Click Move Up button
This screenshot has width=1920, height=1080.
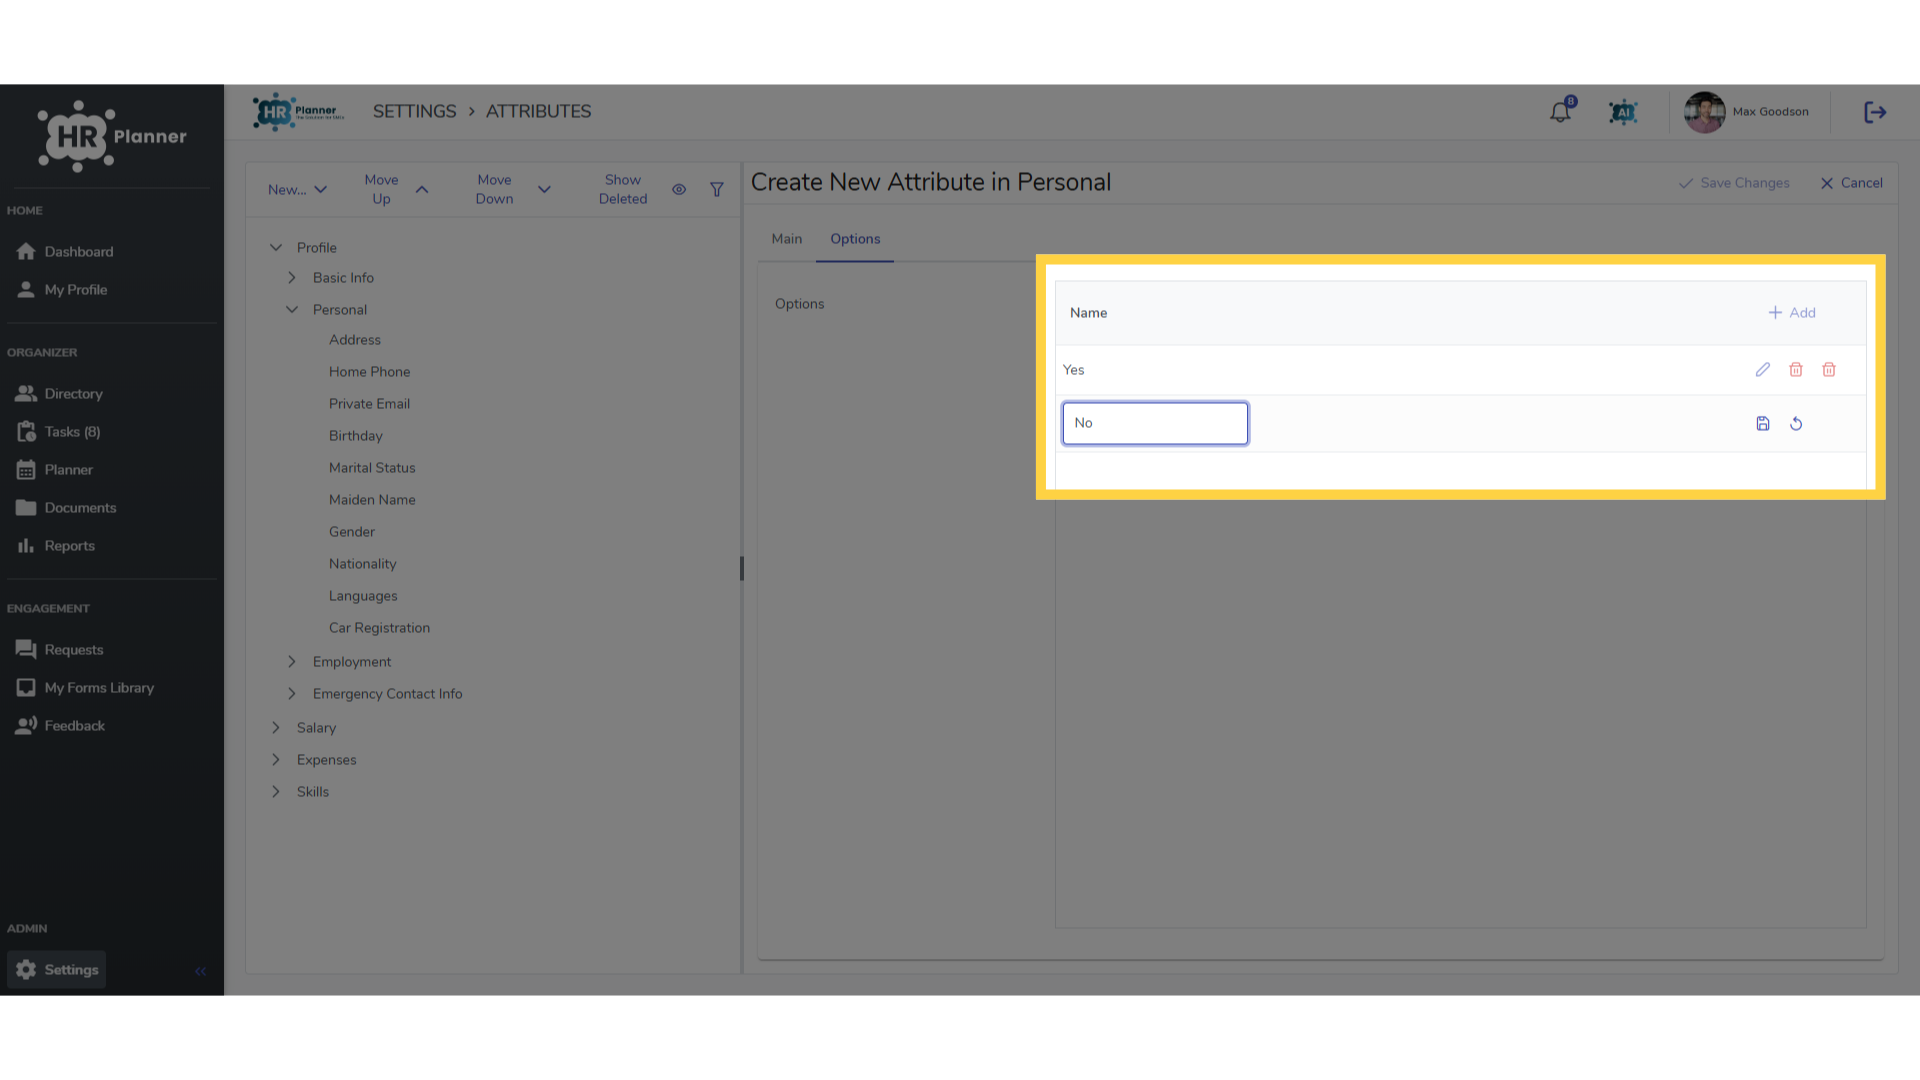[396, 190]
